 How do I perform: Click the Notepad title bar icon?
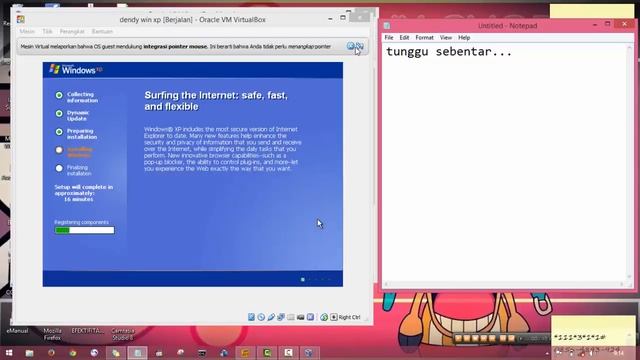[387, 26]
